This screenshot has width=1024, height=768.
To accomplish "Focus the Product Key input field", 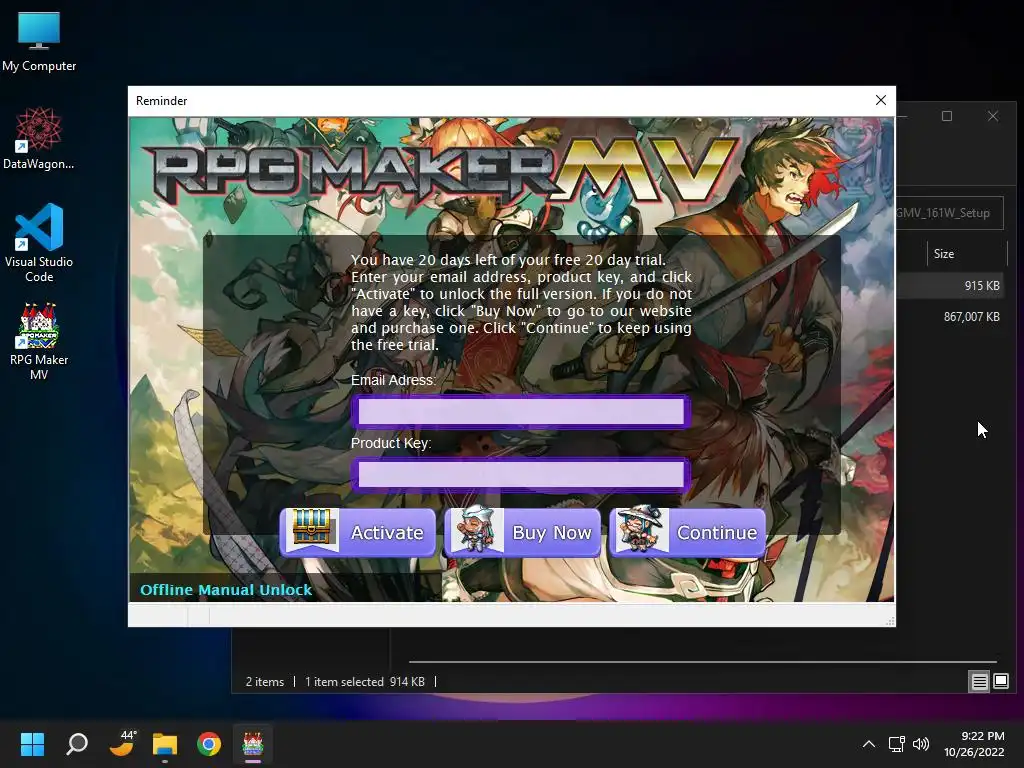I will (521, 475).
